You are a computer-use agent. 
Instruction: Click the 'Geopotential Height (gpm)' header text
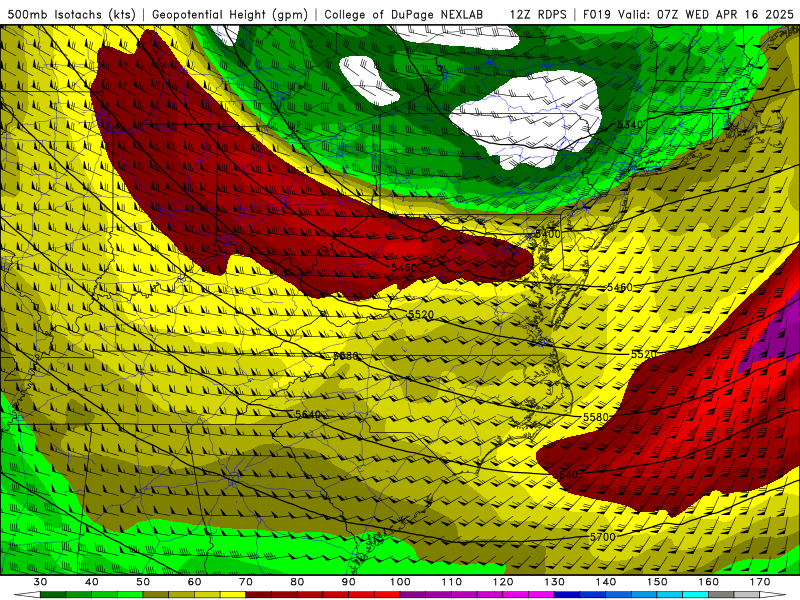pyautogui.click(x=230, y=14)
